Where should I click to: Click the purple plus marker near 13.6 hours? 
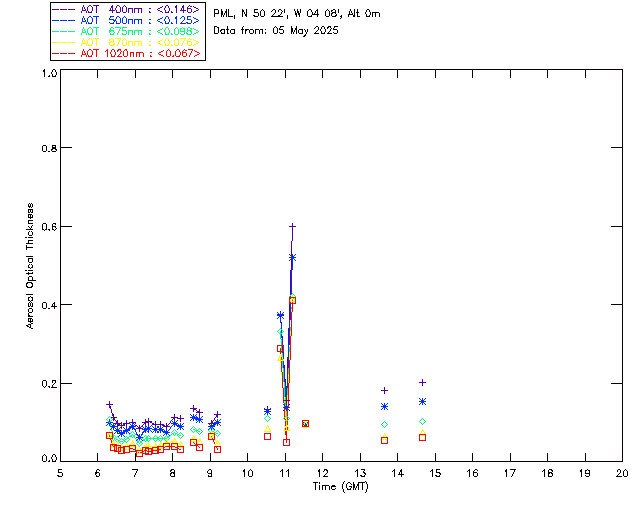coord(384,390)
